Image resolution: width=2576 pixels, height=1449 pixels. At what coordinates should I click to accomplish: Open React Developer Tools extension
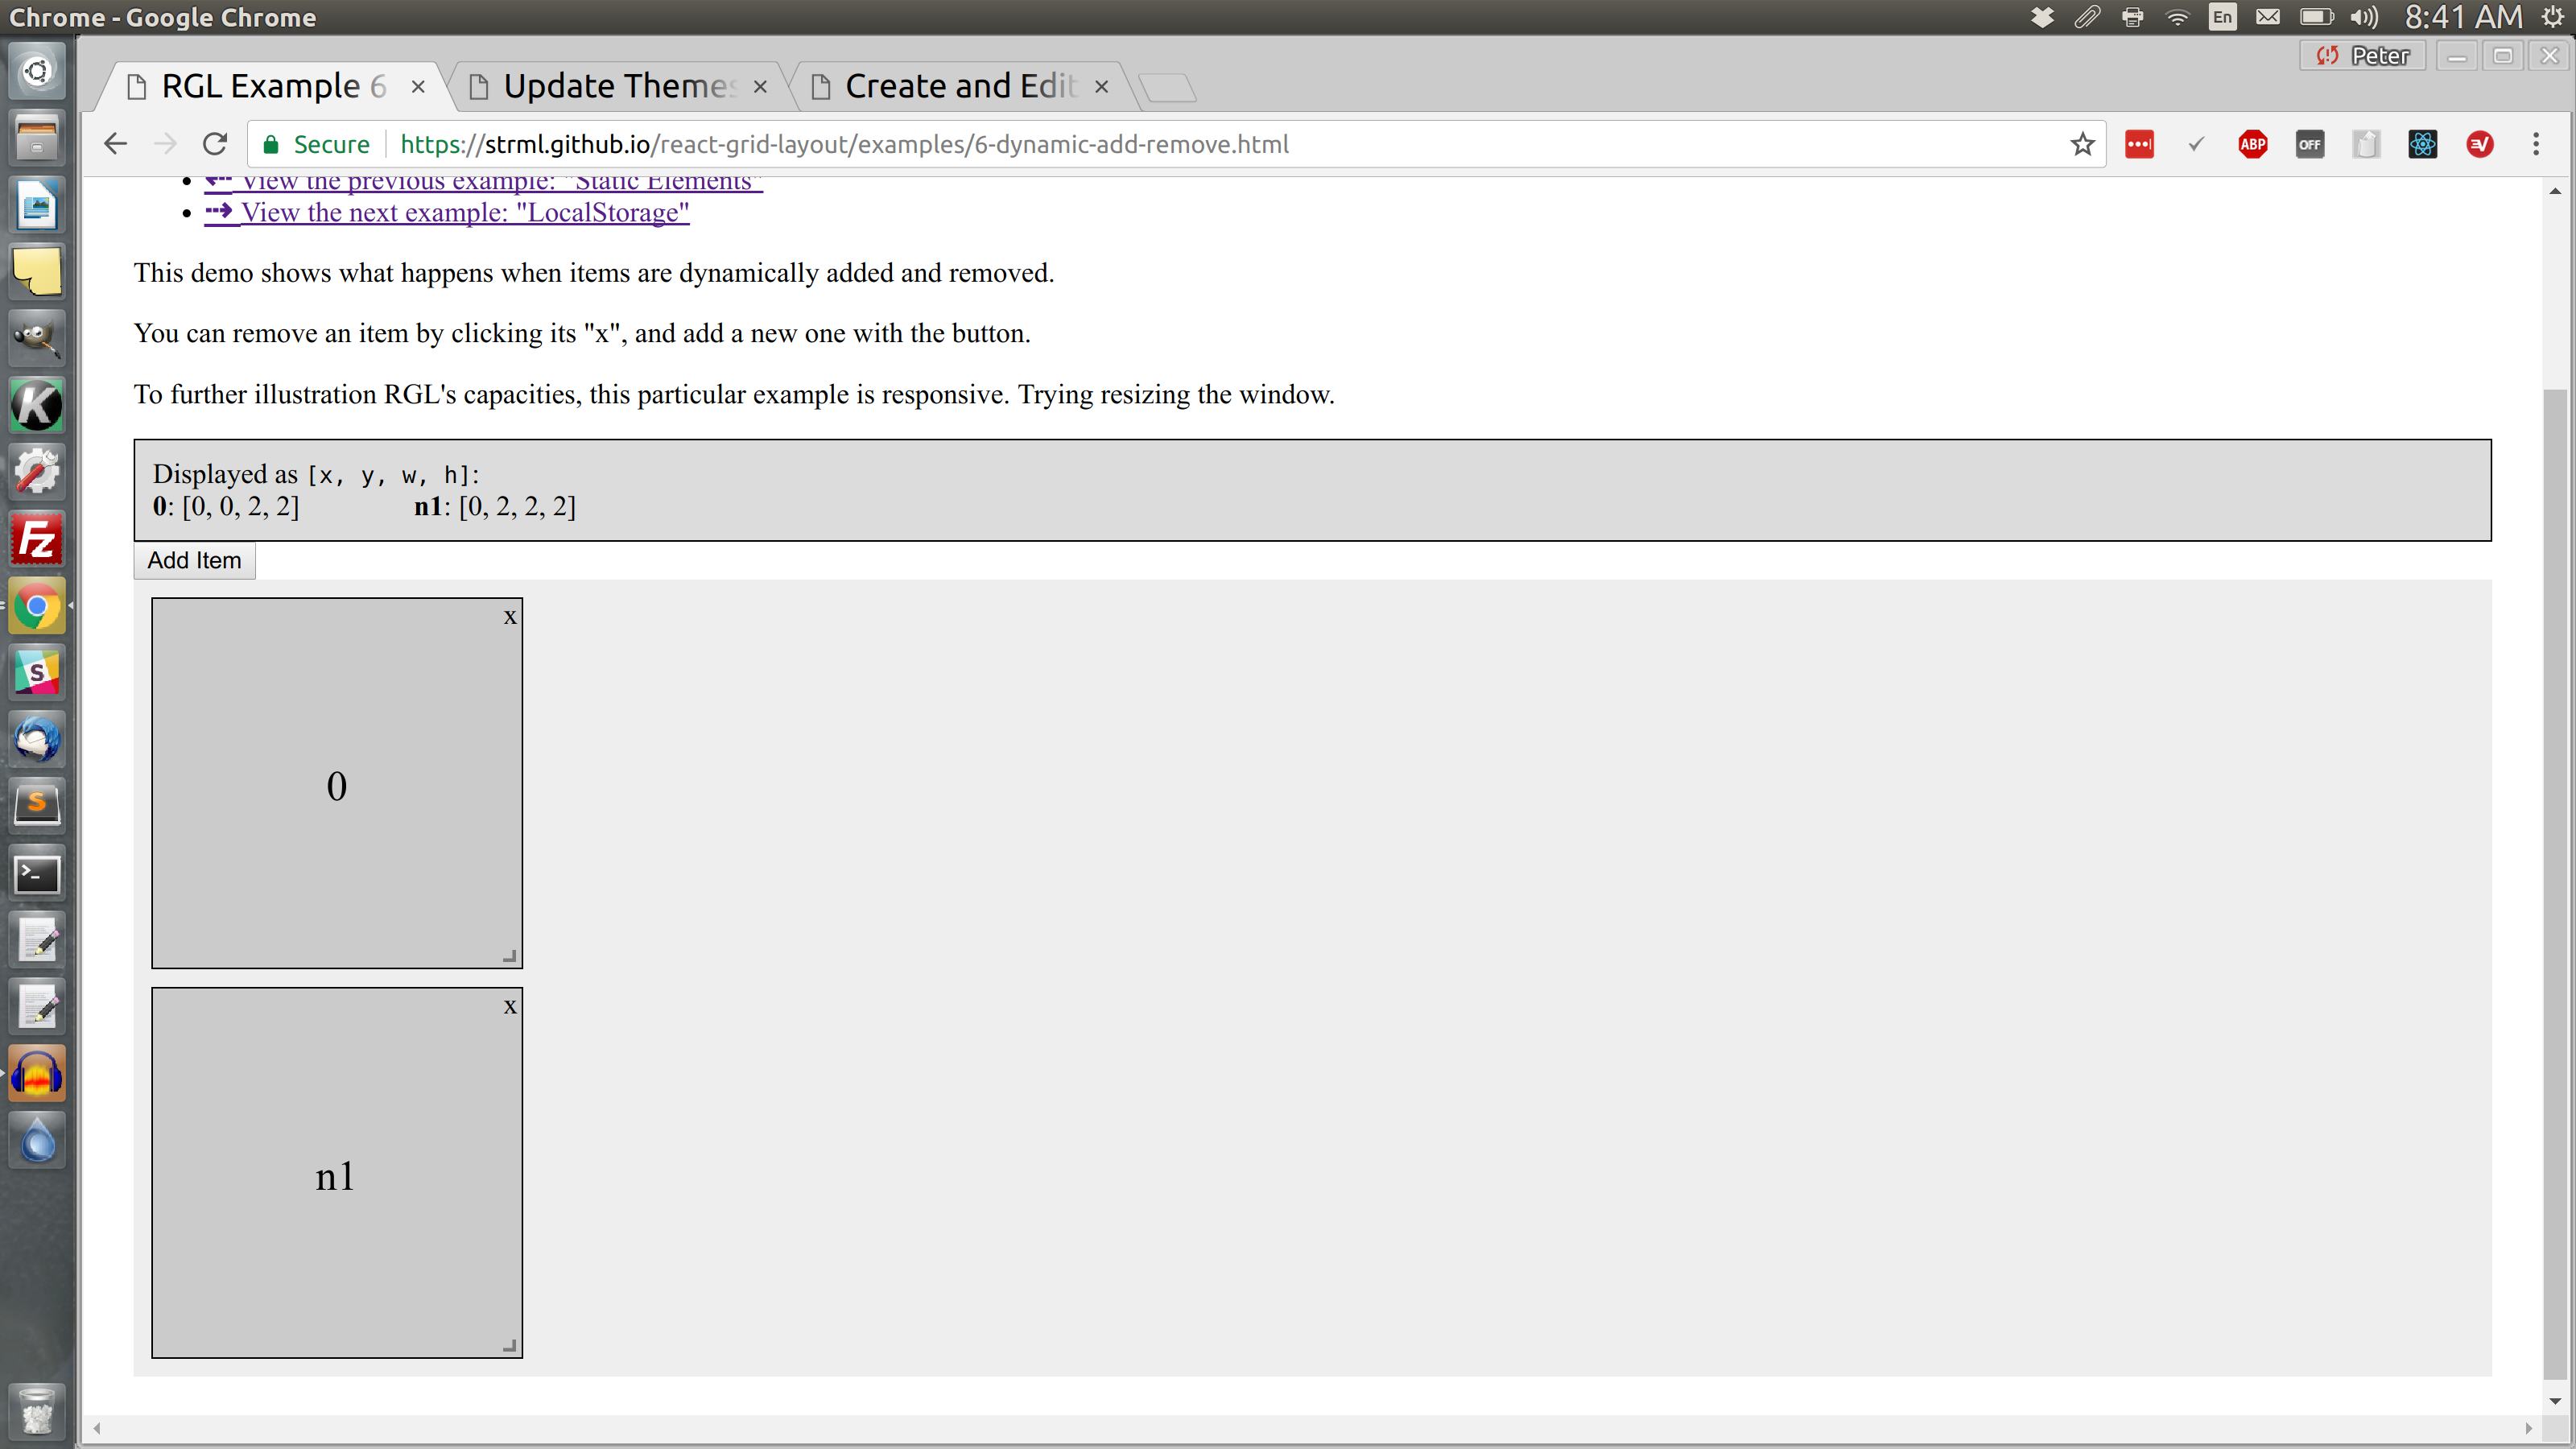pos(2423,144)
